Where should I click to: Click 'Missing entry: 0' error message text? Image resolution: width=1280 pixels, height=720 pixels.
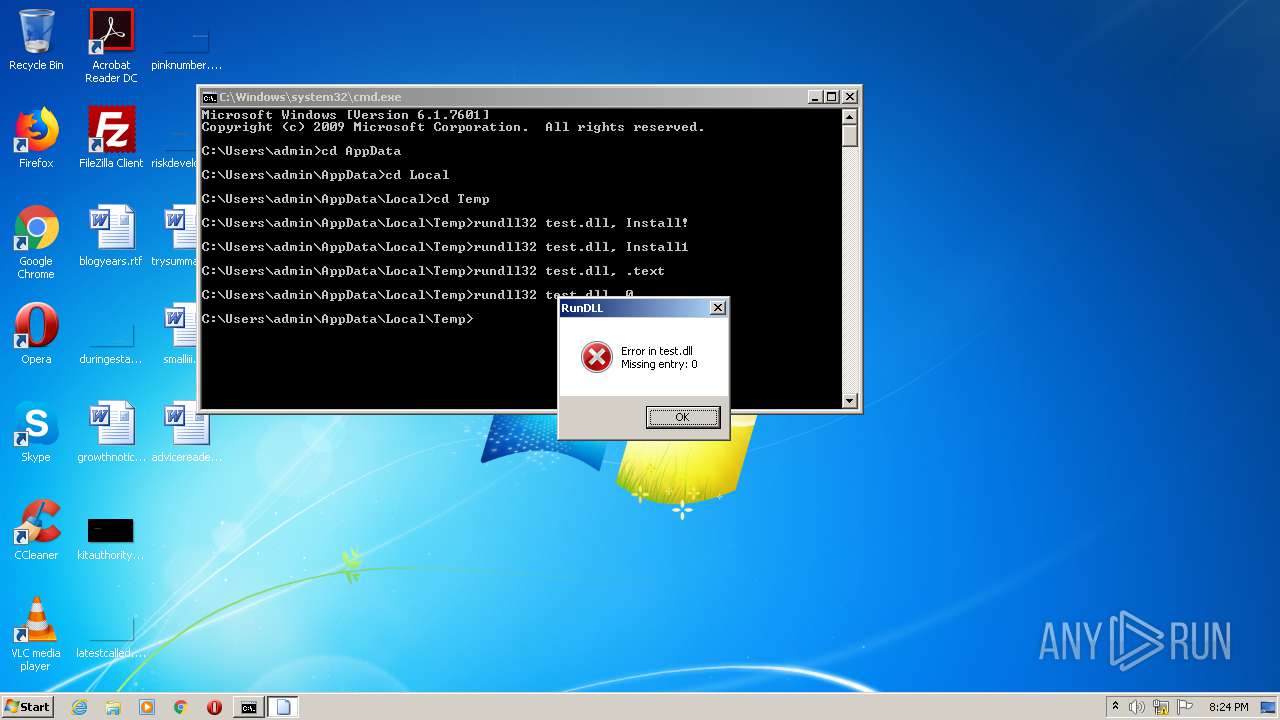coord(659,364)
